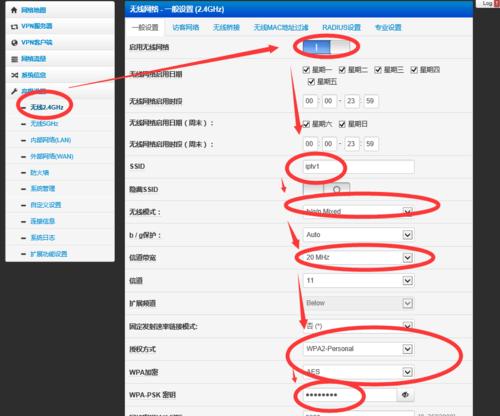Toggle the hide SSID switch
Image resolution: width=500 pixels, height=416 pixels.
[326, 189]
